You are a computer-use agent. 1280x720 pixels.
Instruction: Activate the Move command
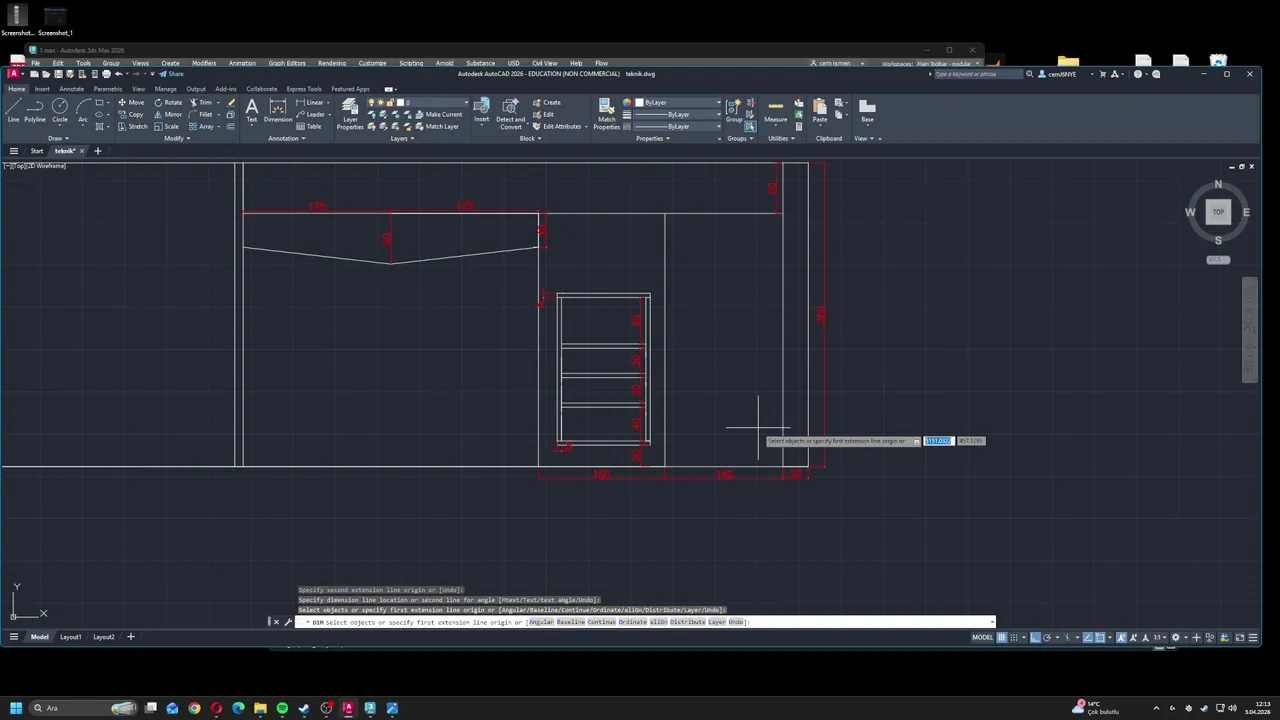pyautogui.click(x=131, y=102)
